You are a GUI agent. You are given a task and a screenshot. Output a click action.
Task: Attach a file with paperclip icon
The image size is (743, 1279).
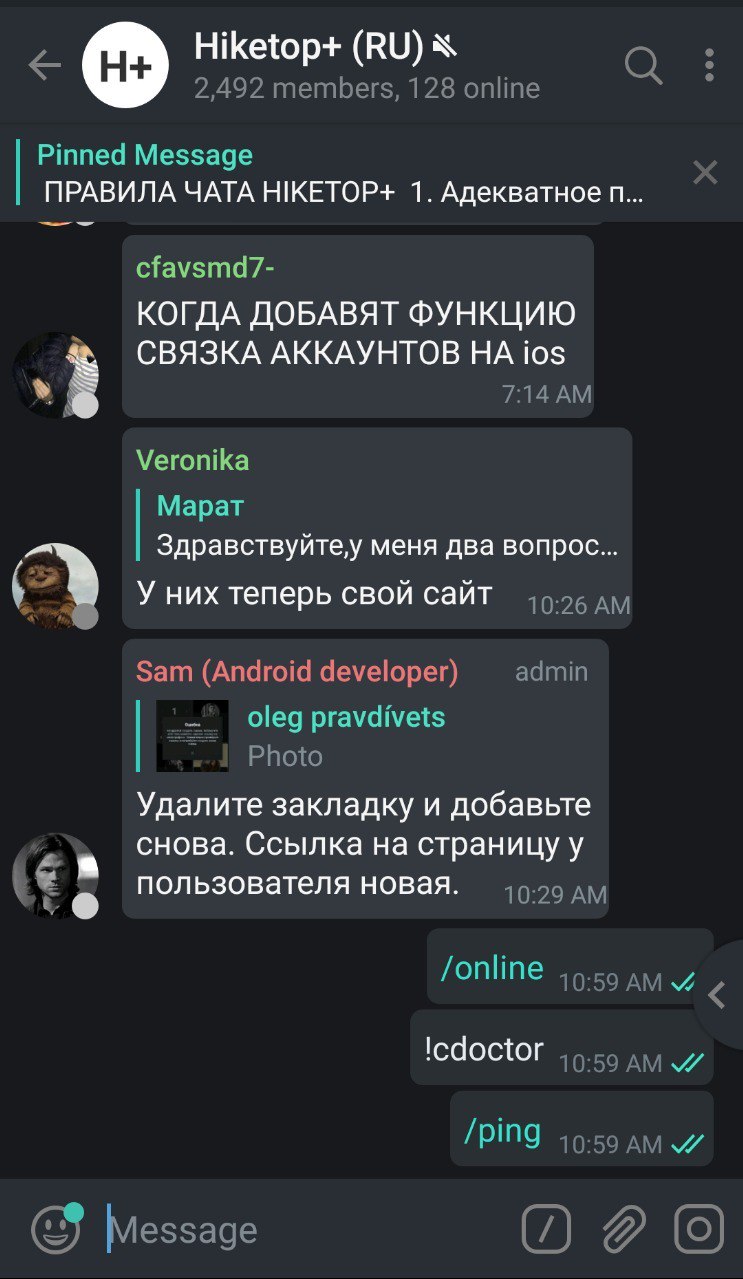(x=622, y=1229)
